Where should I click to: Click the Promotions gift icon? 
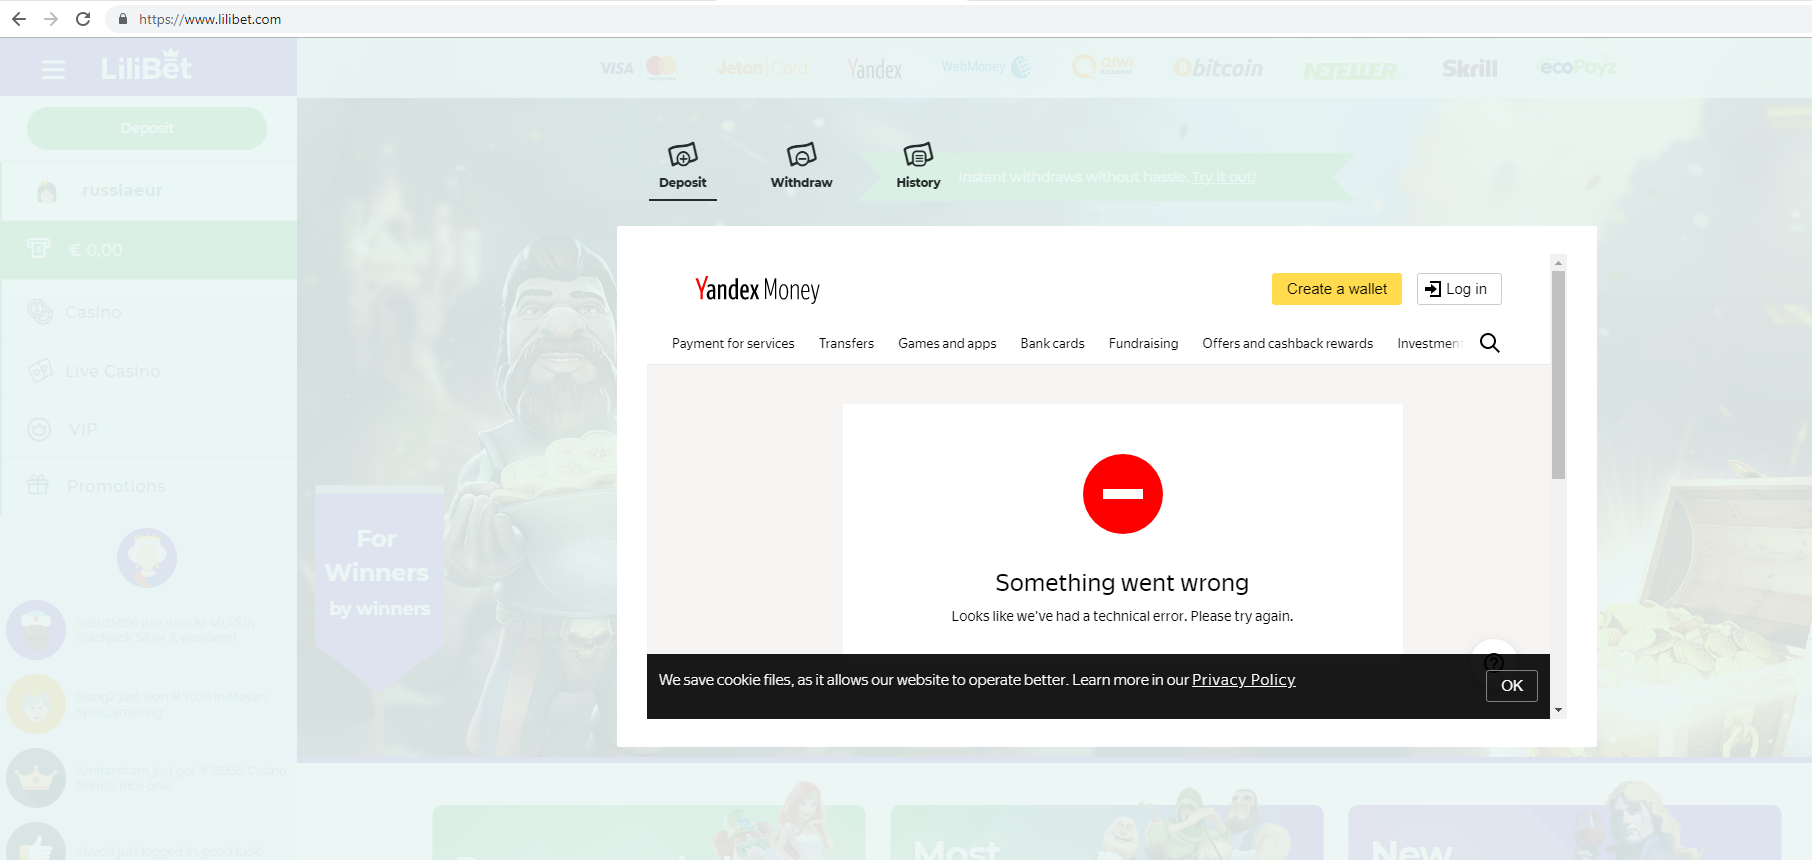pyautogui.click(x=38, y=485)
